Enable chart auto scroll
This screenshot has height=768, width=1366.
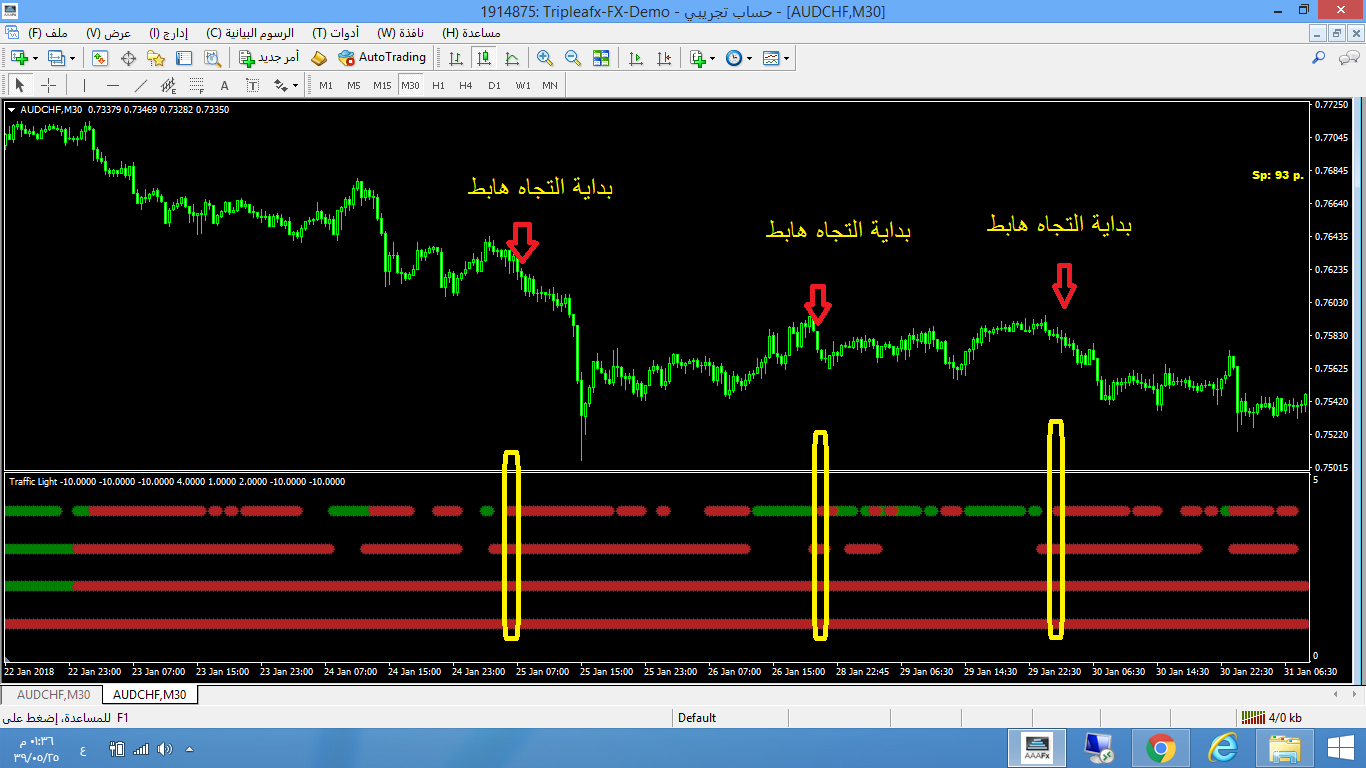635,58
